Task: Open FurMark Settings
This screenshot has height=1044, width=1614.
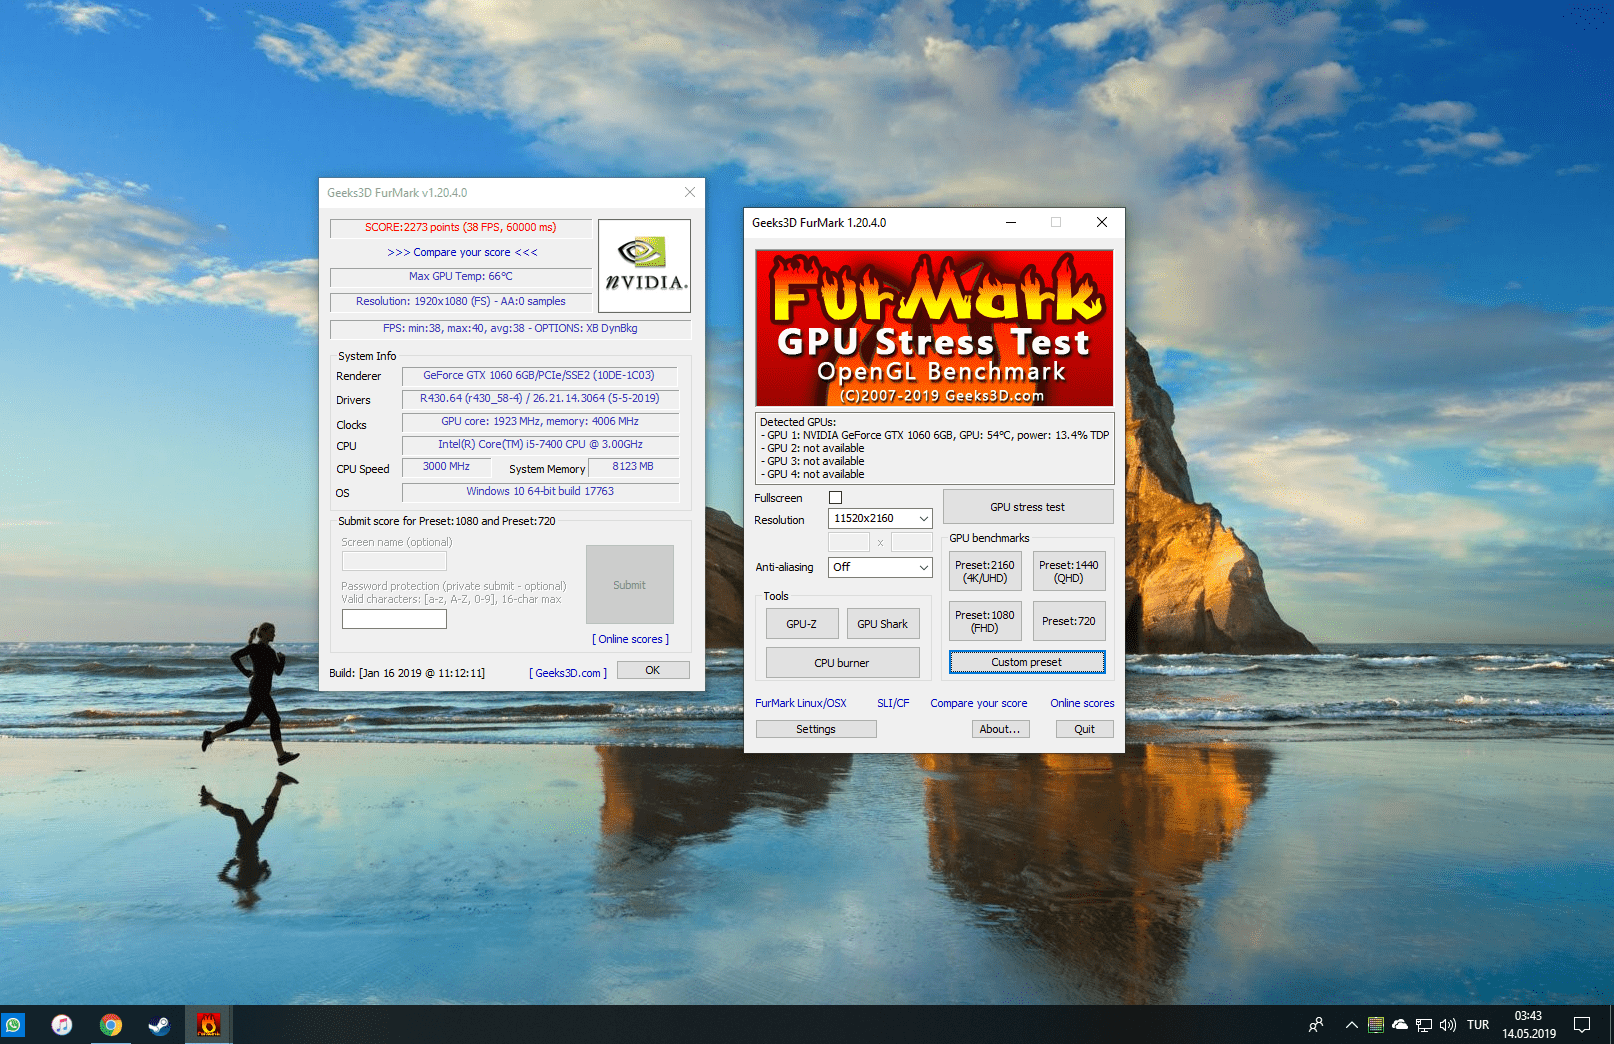Action: [816, 729]
